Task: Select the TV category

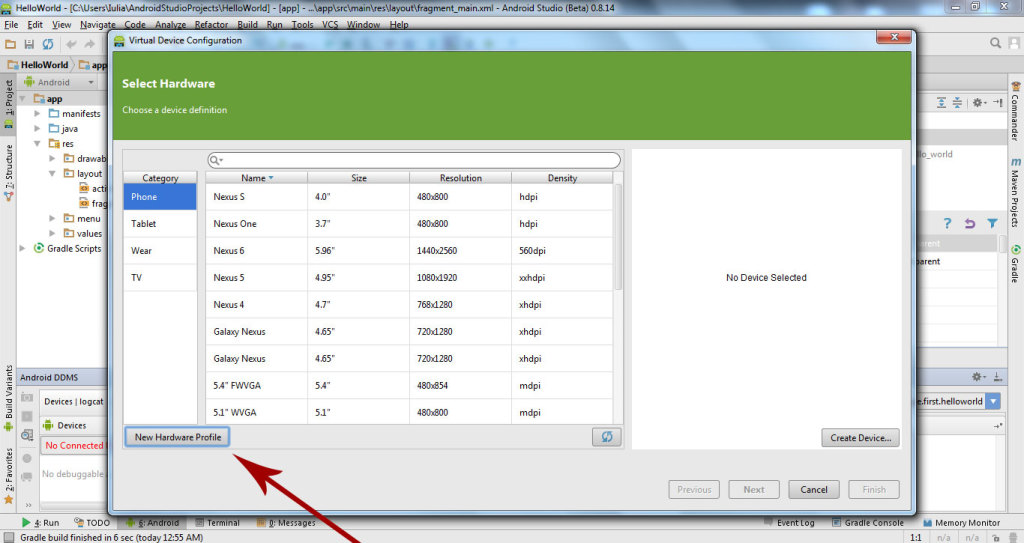Action: click(160, 277)
